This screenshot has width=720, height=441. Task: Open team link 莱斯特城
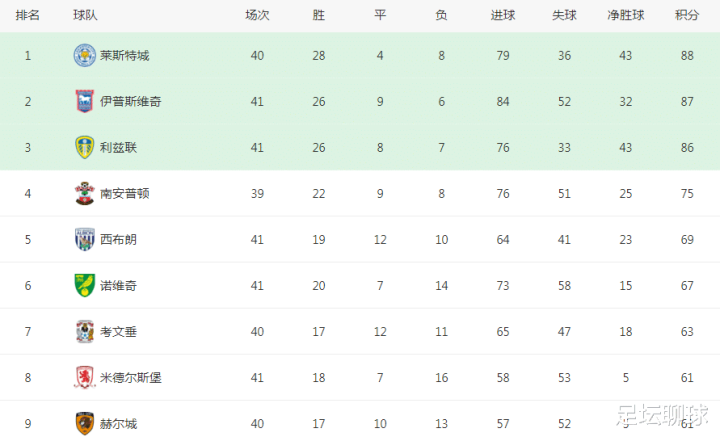coord(124,56)
